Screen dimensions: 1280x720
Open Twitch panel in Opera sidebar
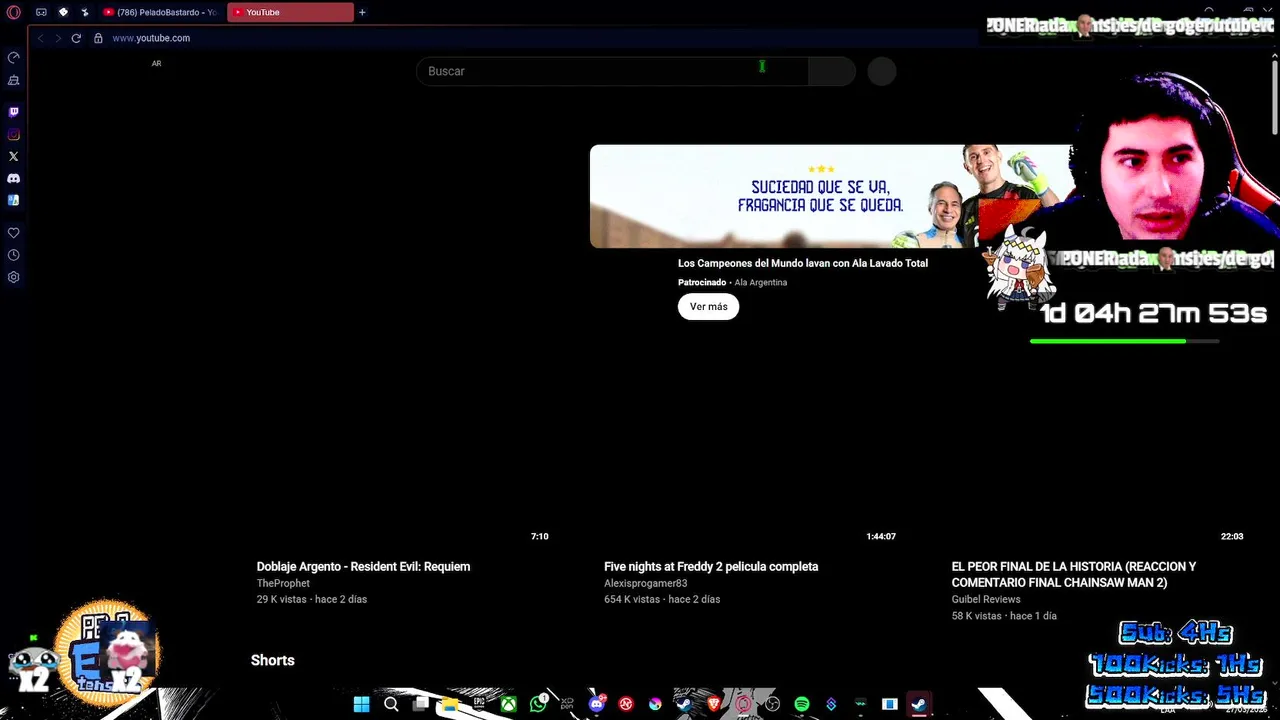click(x=14, y=112)
